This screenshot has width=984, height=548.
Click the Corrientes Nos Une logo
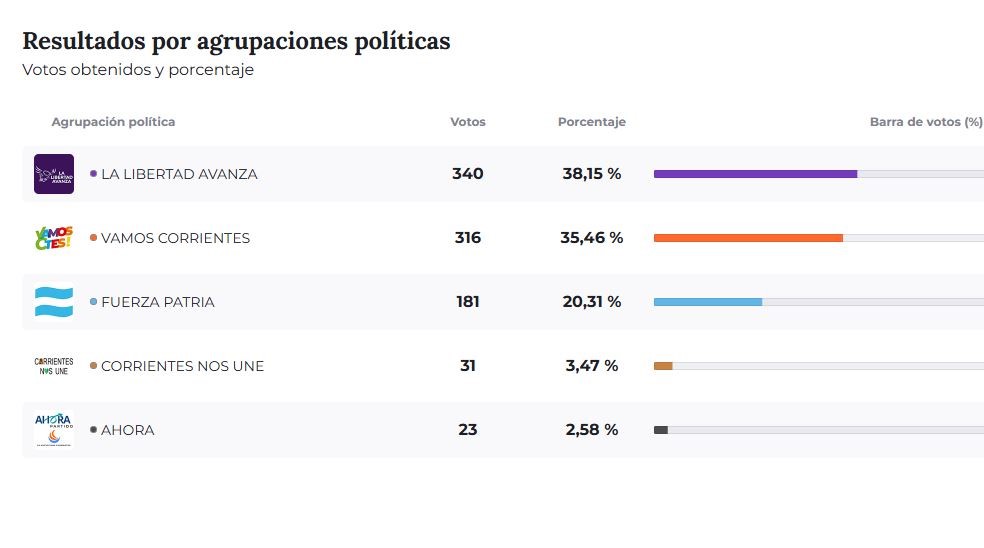(x=54, y=366)
